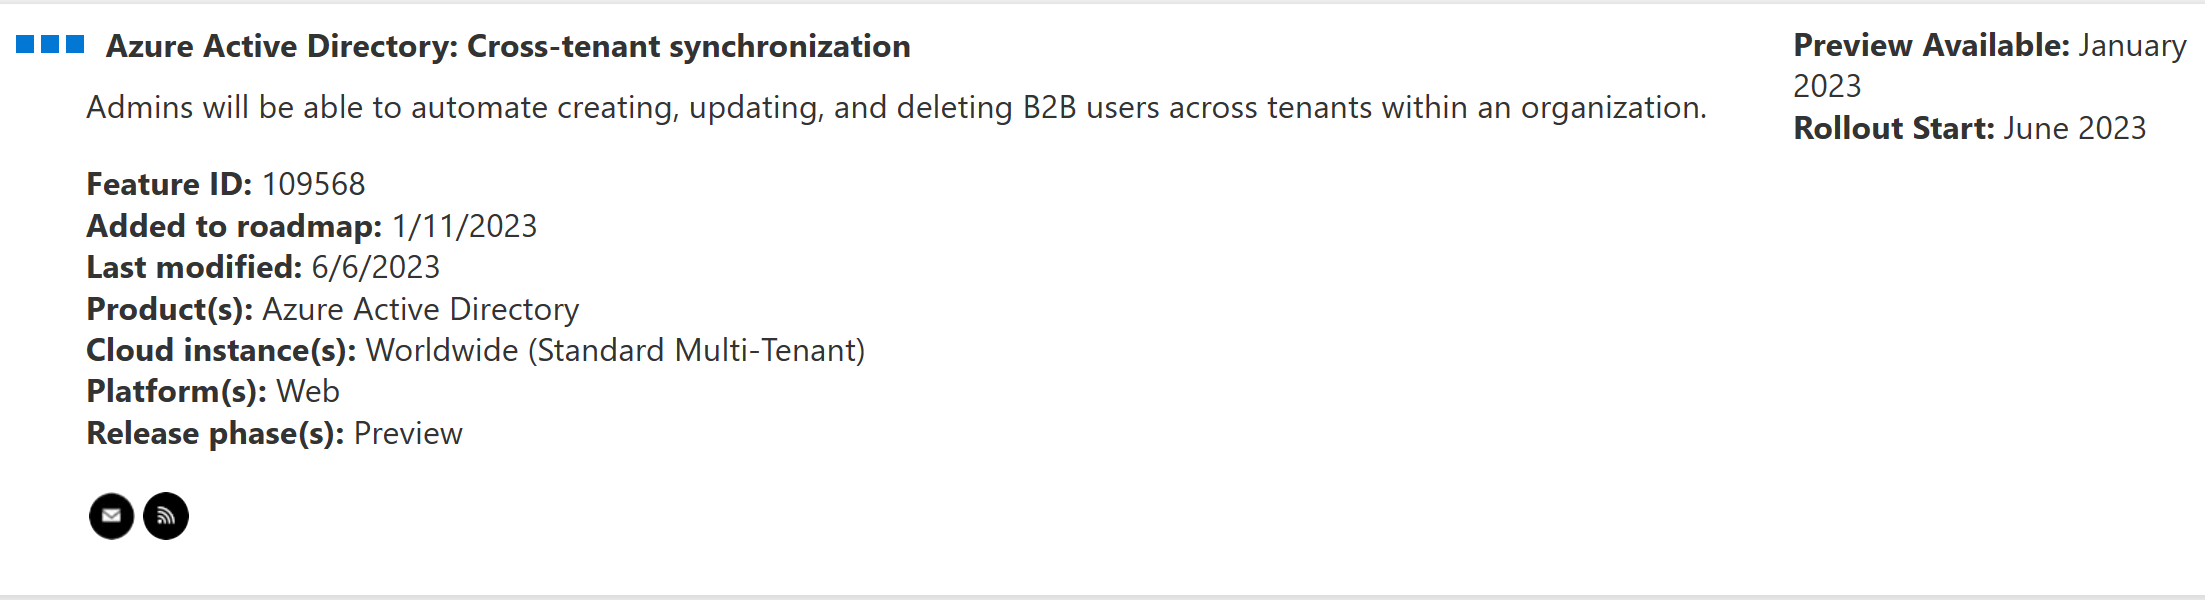Click the RSS feed icon
Image resolution: width=2205 pixels, height=600 pixels.
click(166, 516)
